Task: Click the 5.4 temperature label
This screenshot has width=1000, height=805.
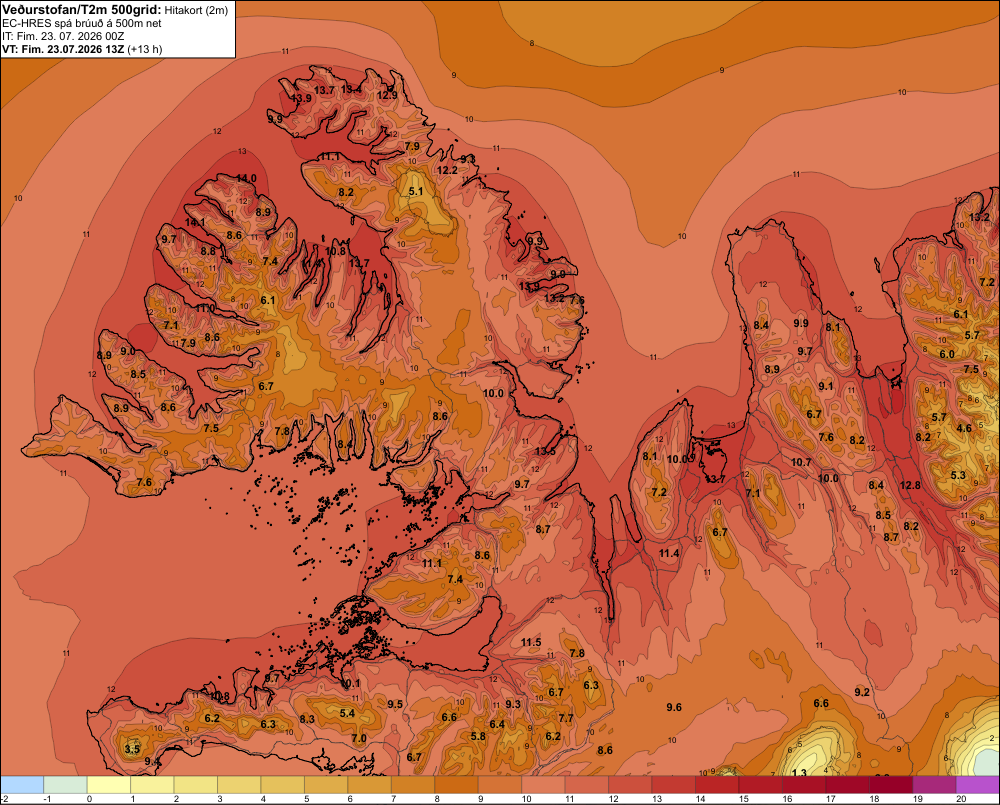Action: click(x=347, y=713)
